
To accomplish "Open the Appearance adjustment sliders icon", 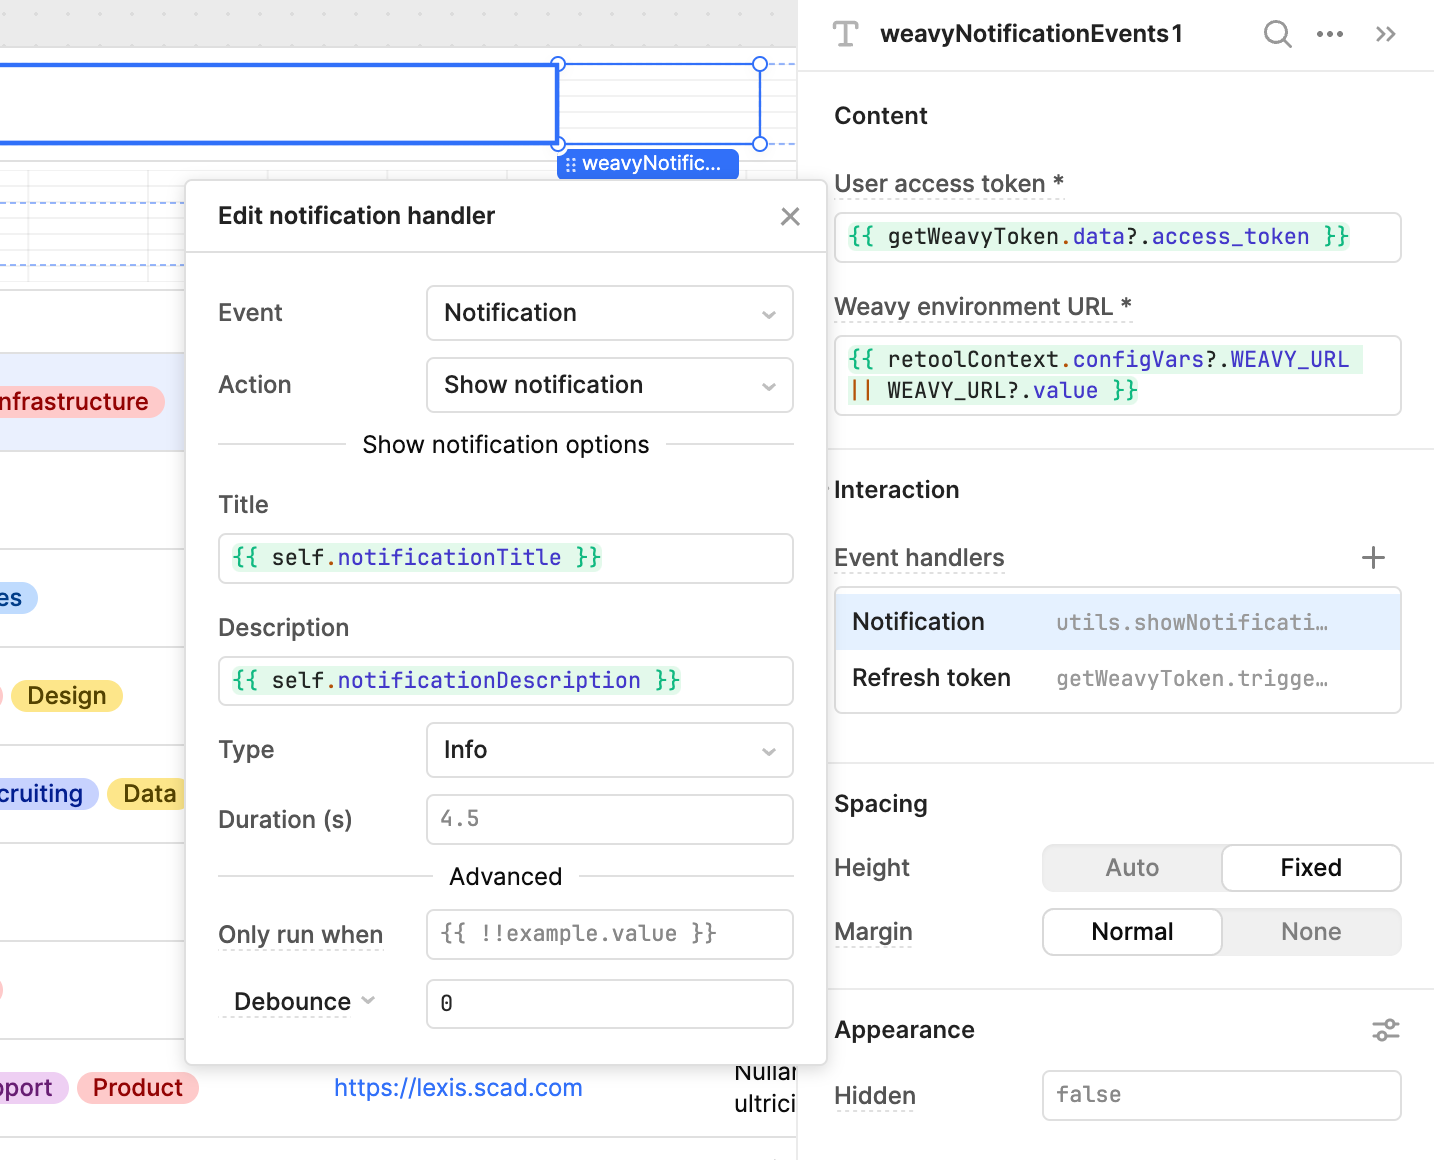I will 1385,1029.
